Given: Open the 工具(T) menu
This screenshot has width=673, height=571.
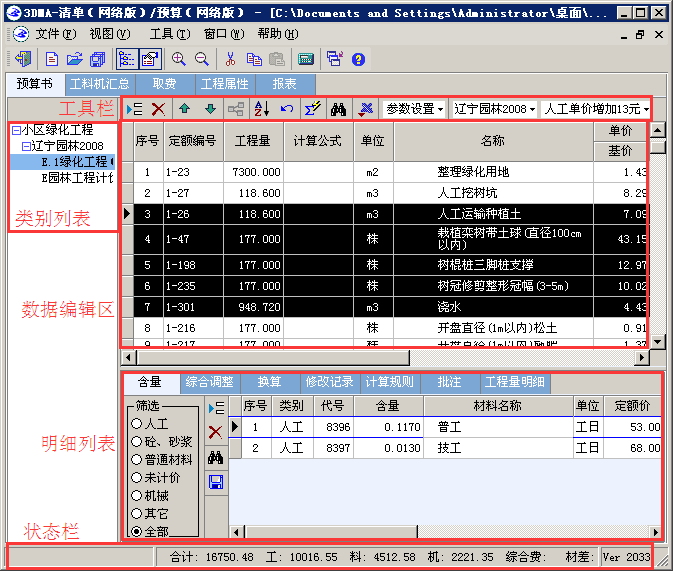Looking at the screenshot, I should tap(170, 34).
